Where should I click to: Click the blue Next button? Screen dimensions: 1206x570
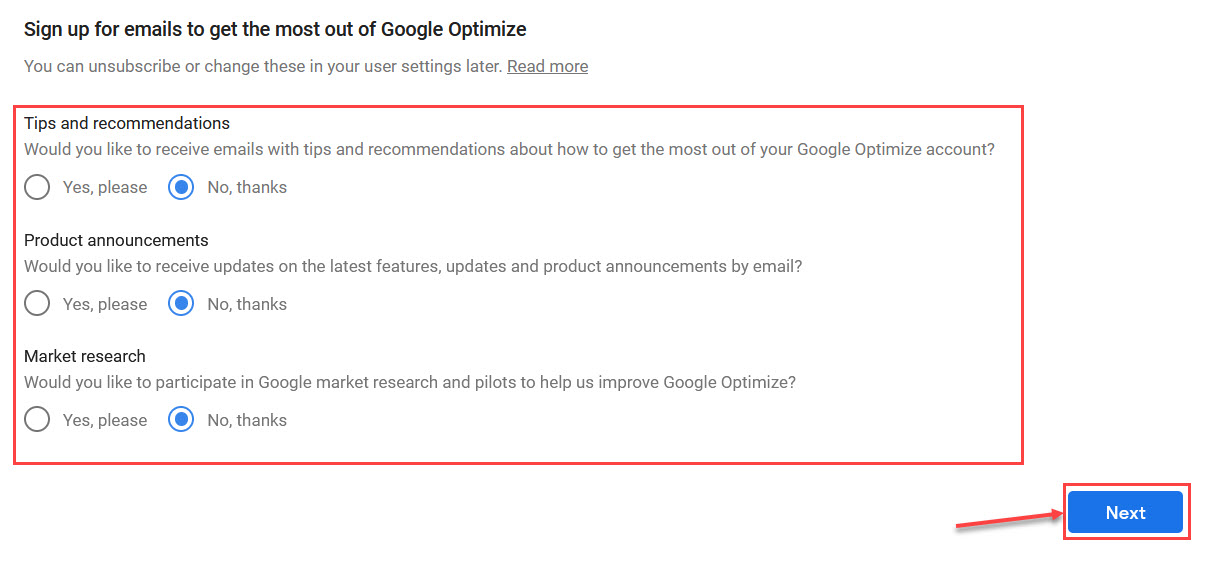1125,512
